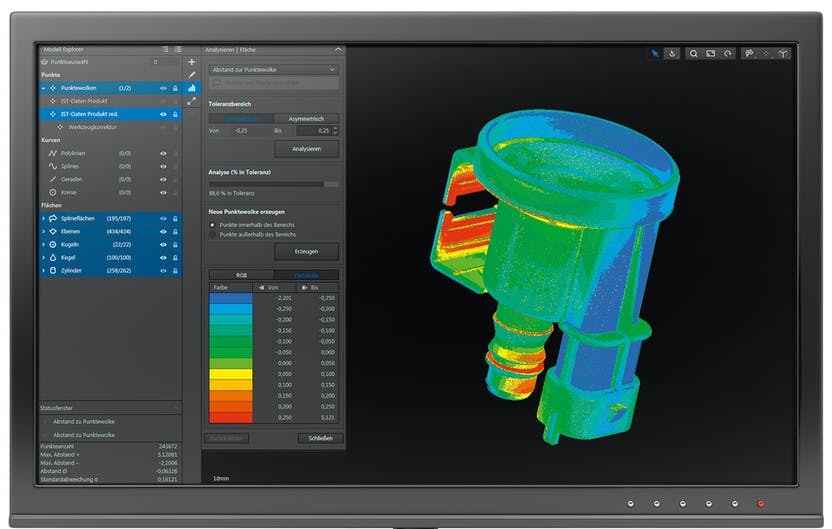Expand the Kegel group
This screenshot has width=832, height=529.
point(44,258)
